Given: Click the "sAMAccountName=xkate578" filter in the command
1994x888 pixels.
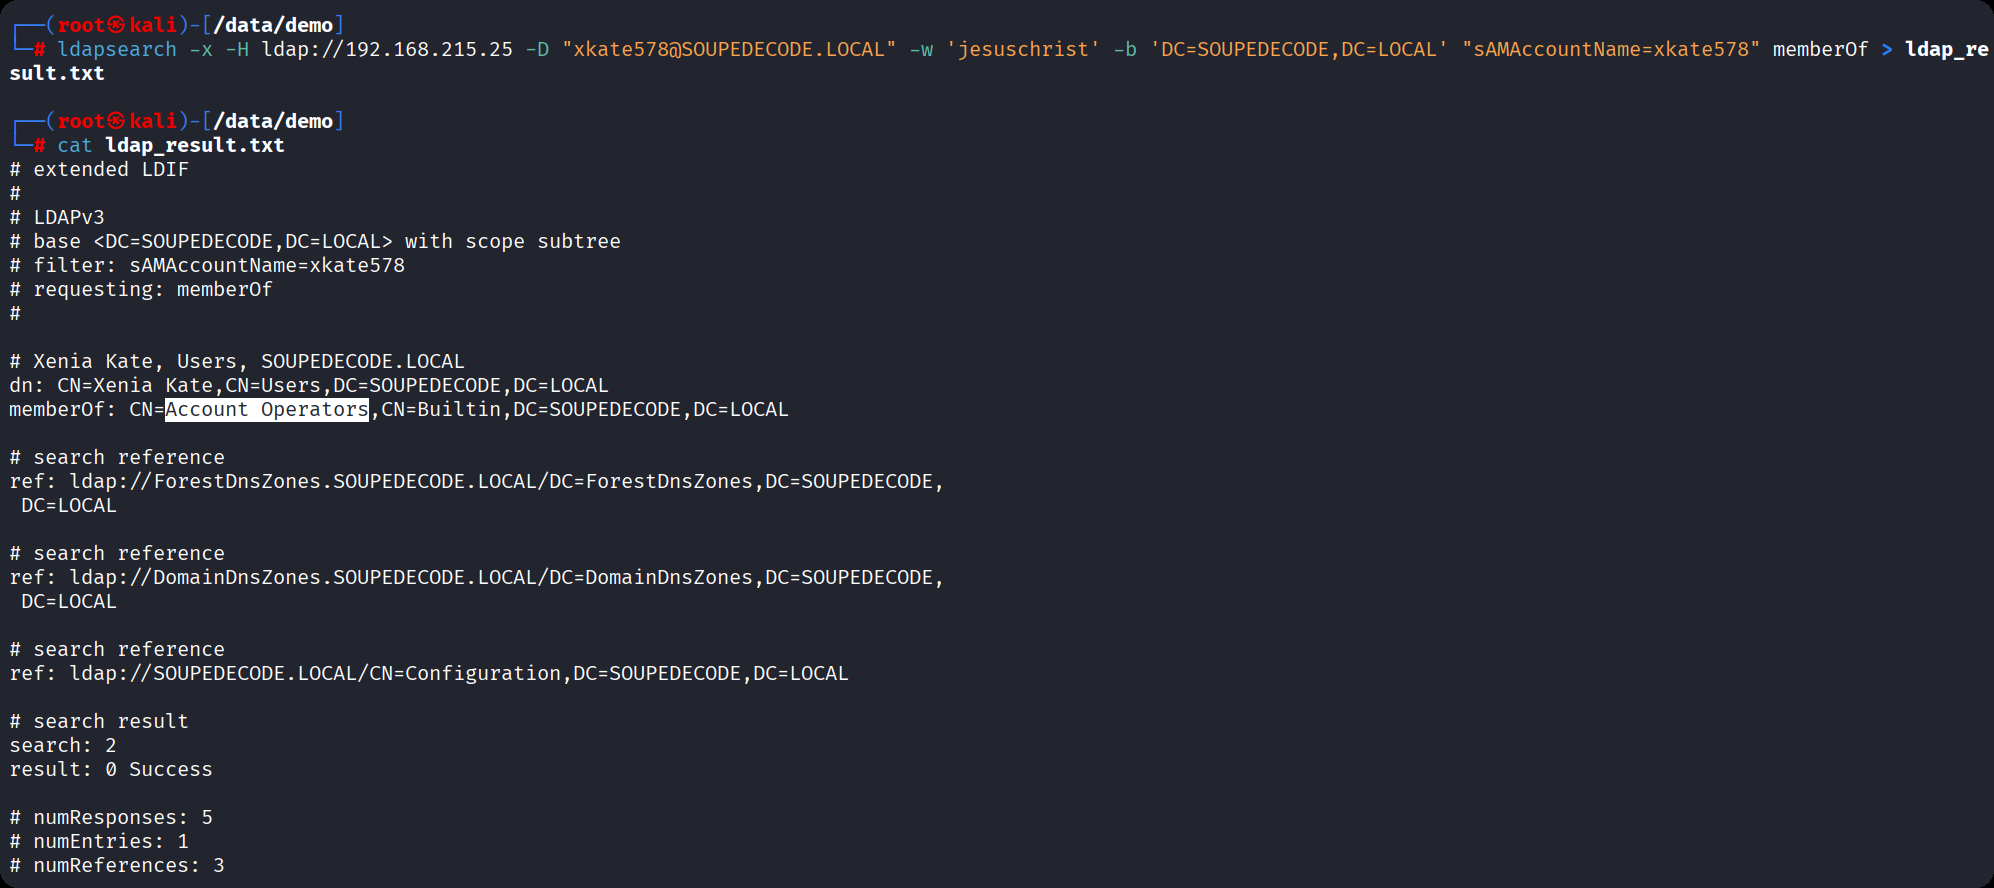Looking at the screenshot, I should [1610, 49].
